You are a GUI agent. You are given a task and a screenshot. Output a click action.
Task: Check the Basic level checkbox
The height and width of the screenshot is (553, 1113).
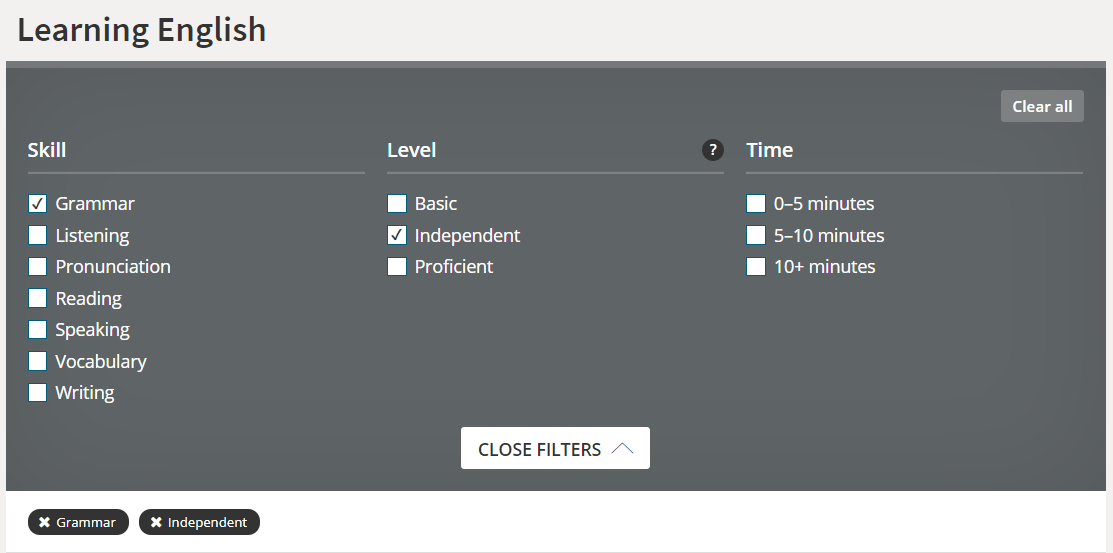(x=397, y=204)
